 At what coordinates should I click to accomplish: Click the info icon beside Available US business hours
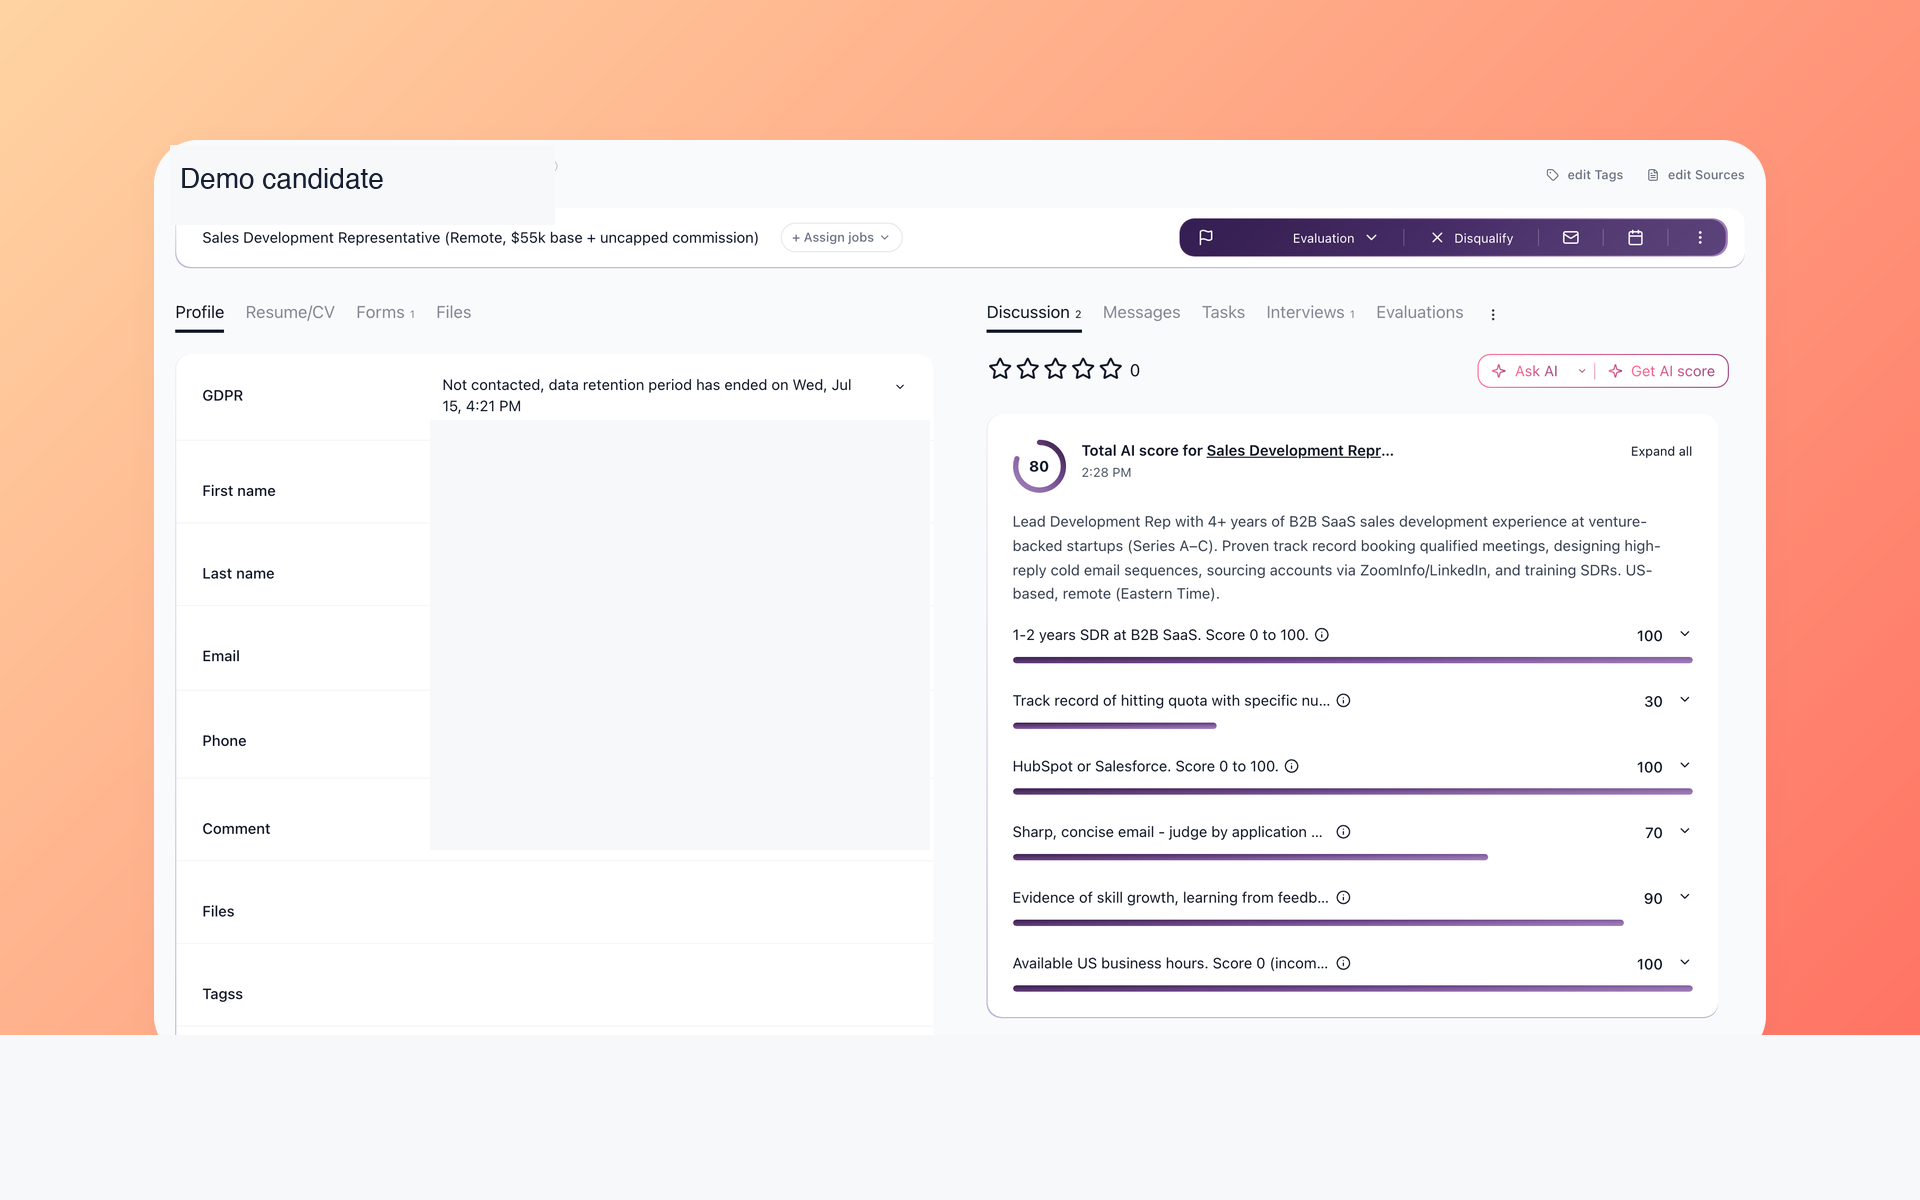[x=1344, y=964]
